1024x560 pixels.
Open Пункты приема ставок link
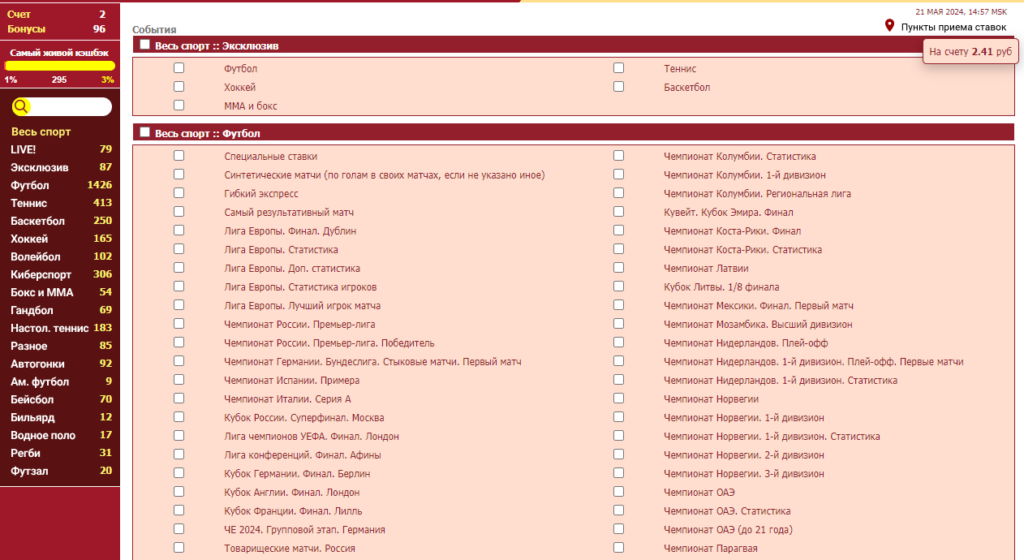pyautogui.click(x=953, y=27)
